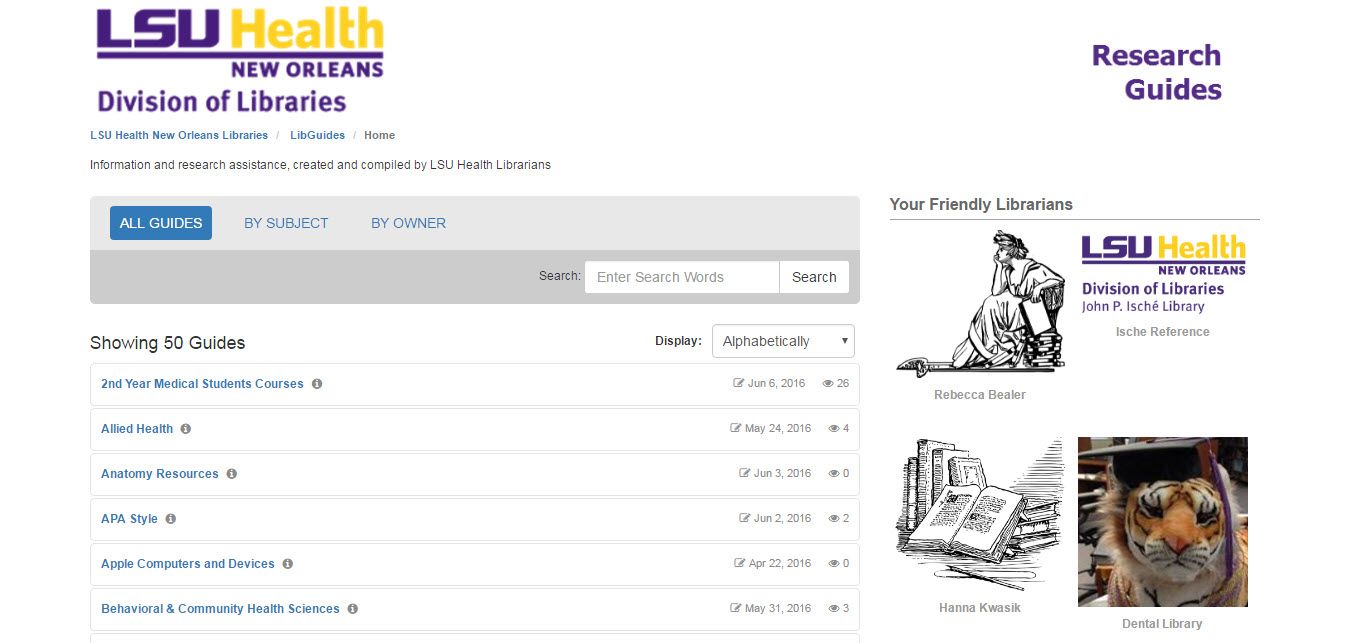Screen dimensions: 1348x643
Task: Click the Search button
Action: tap(813, 277)
